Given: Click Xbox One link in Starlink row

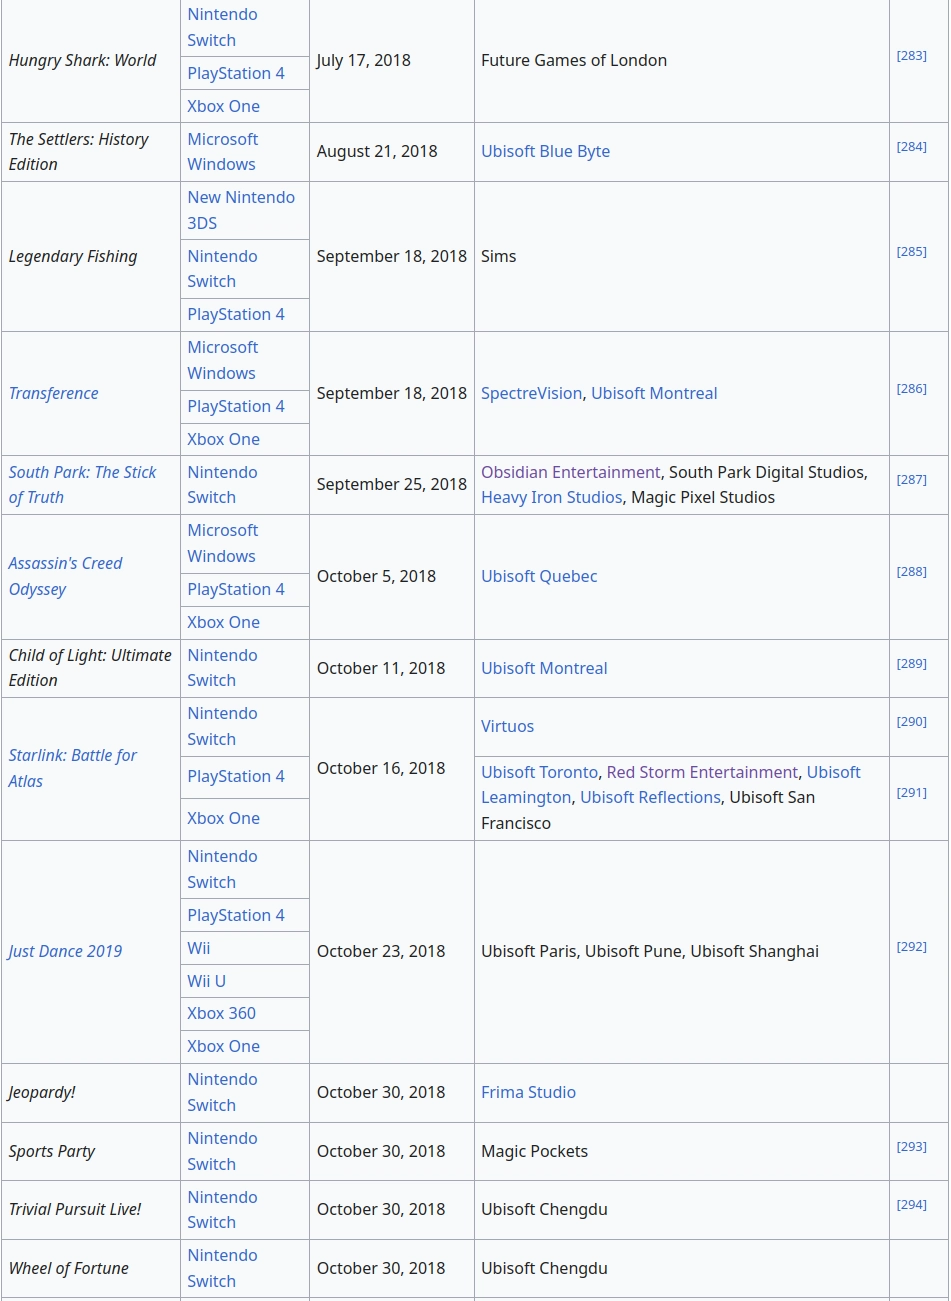Looking at the screenshot, I should pyautogui.click(x=223, y=818).
